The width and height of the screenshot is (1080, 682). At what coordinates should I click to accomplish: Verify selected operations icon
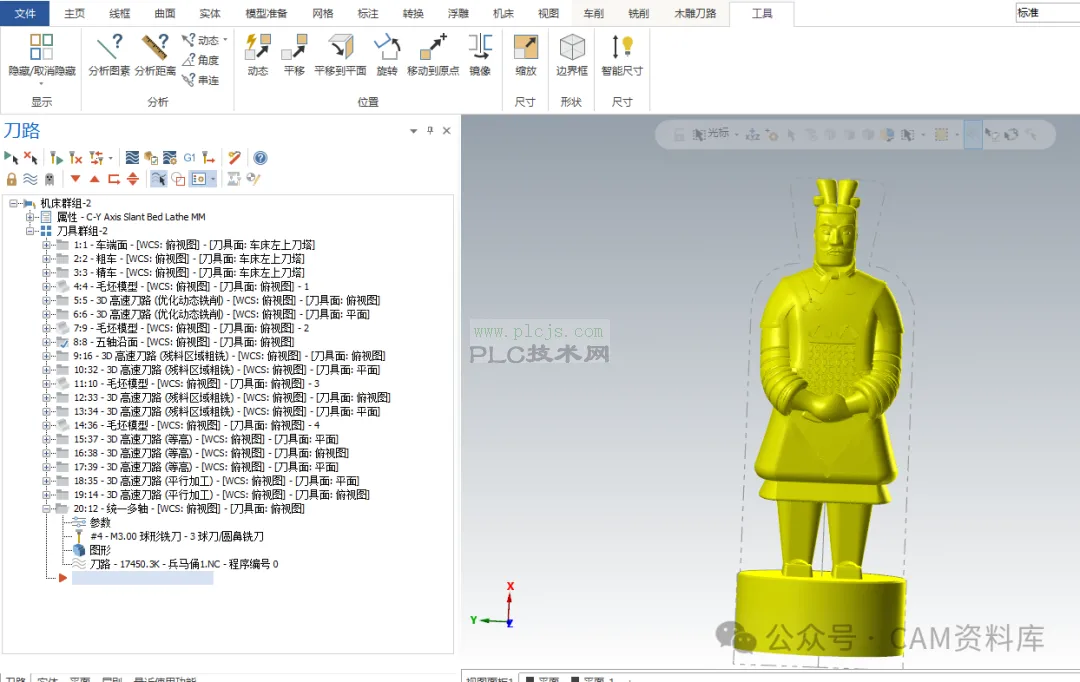(151, 158)
